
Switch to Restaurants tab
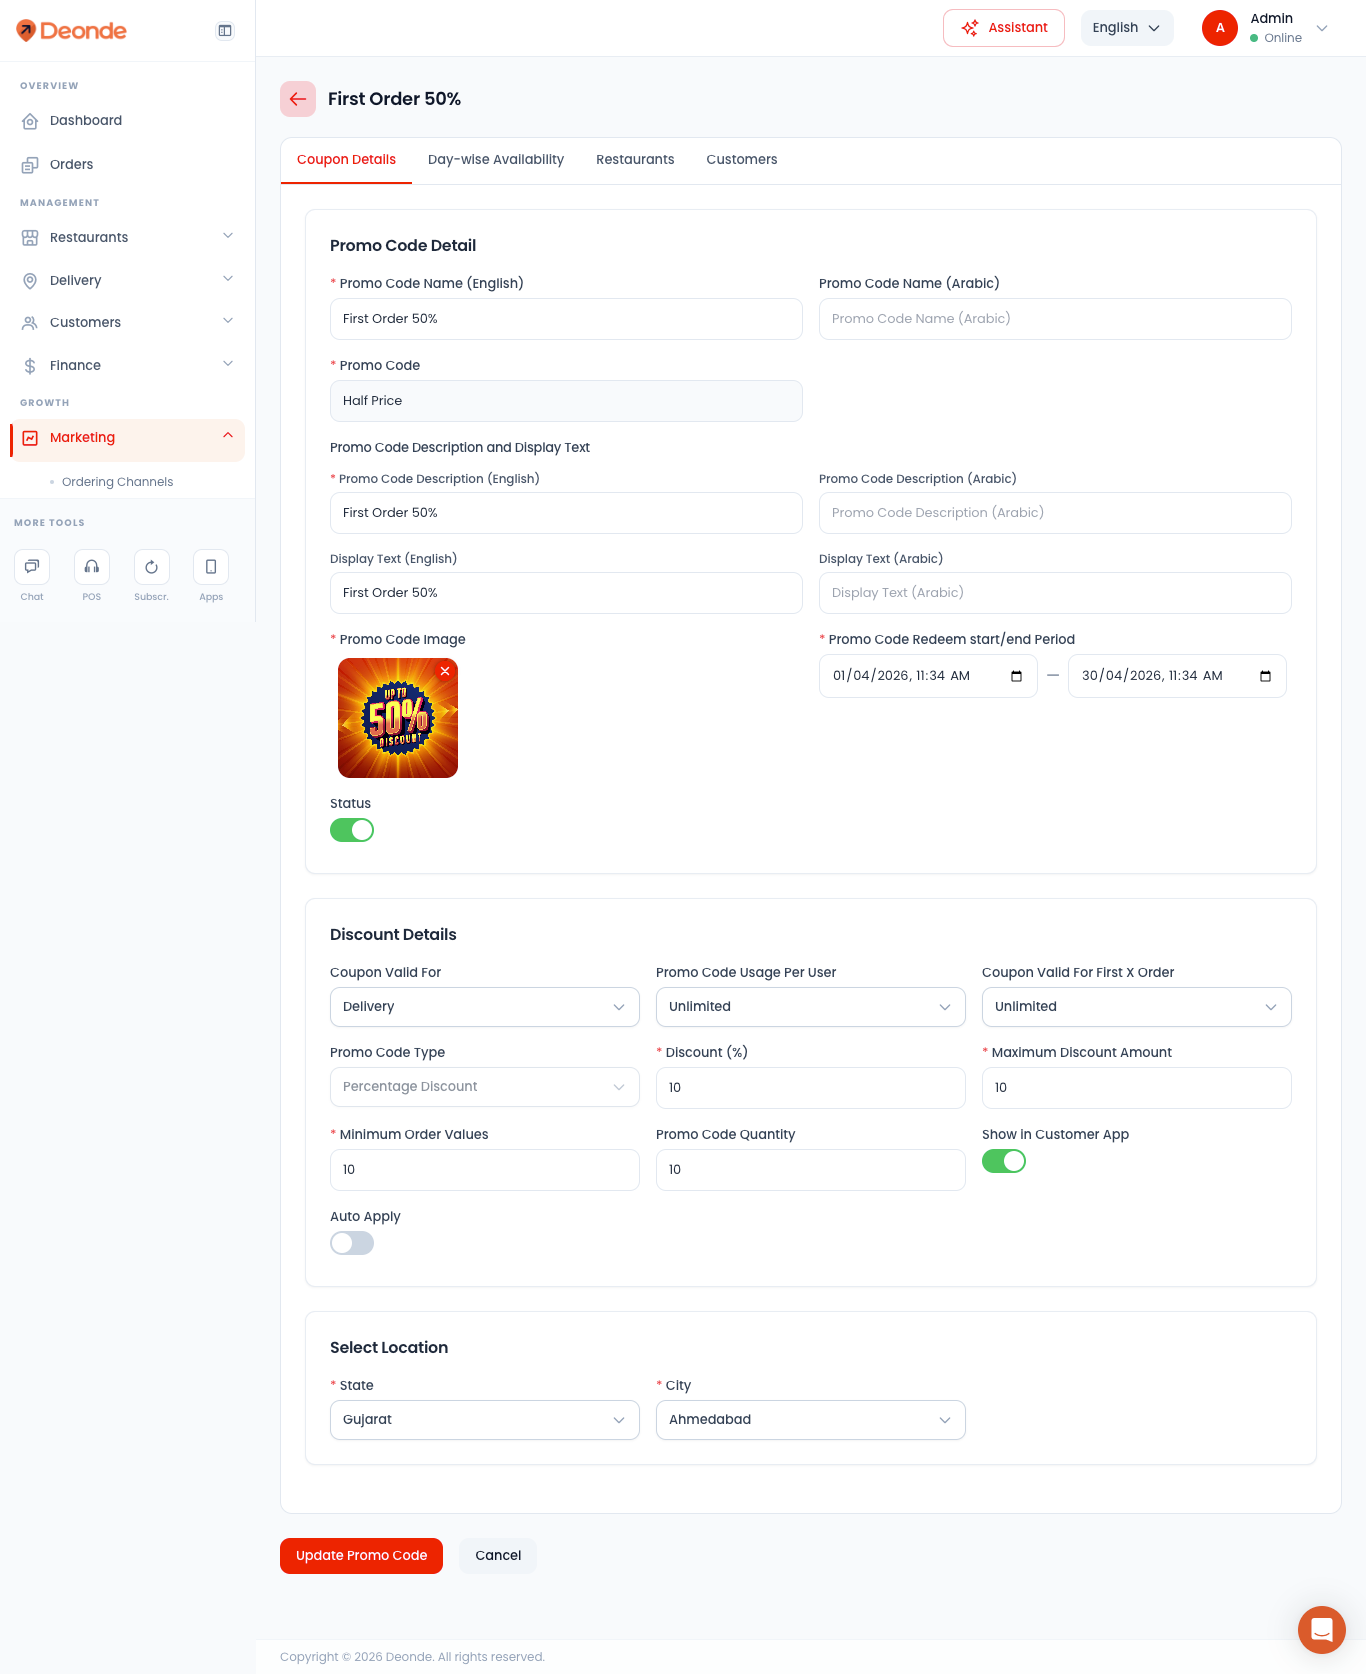tap(635, 160)
